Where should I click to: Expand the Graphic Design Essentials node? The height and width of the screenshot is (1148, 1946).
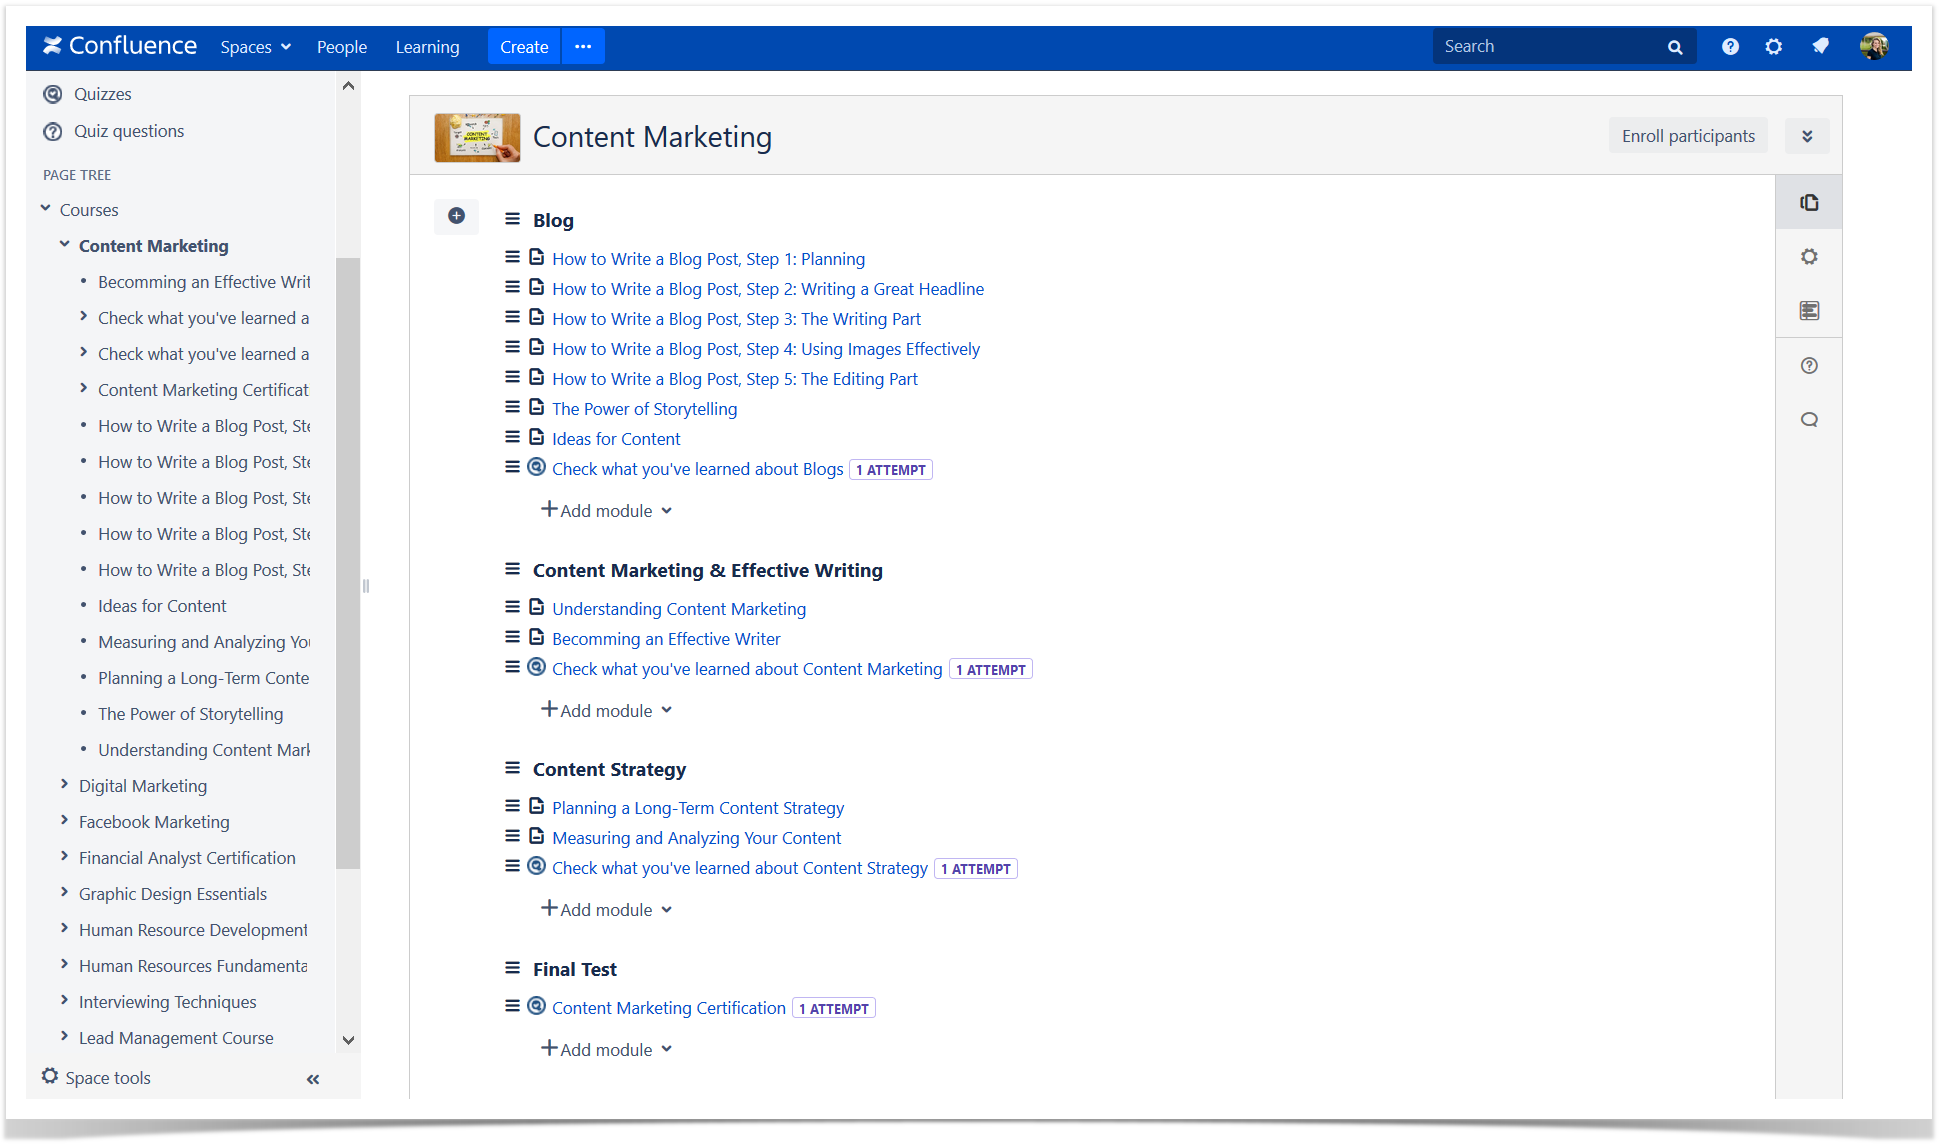[x=65, y=893]
